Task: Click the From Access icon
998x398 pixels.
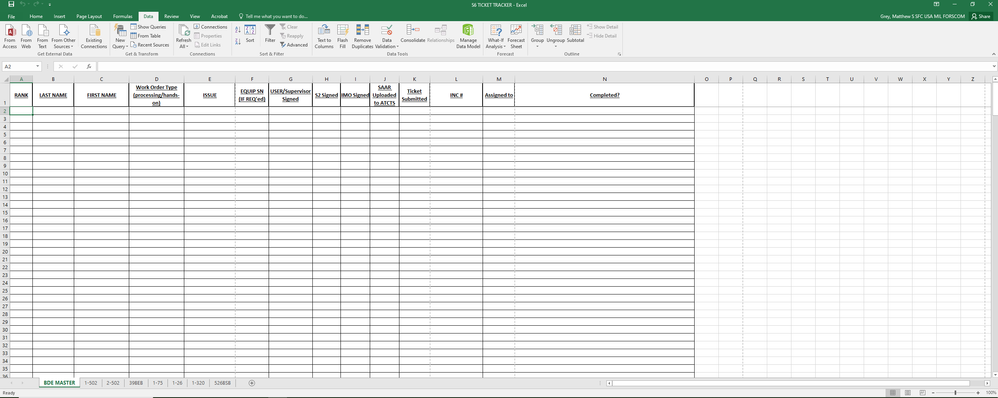Action: pyautogui.click(x=10, y=36)
